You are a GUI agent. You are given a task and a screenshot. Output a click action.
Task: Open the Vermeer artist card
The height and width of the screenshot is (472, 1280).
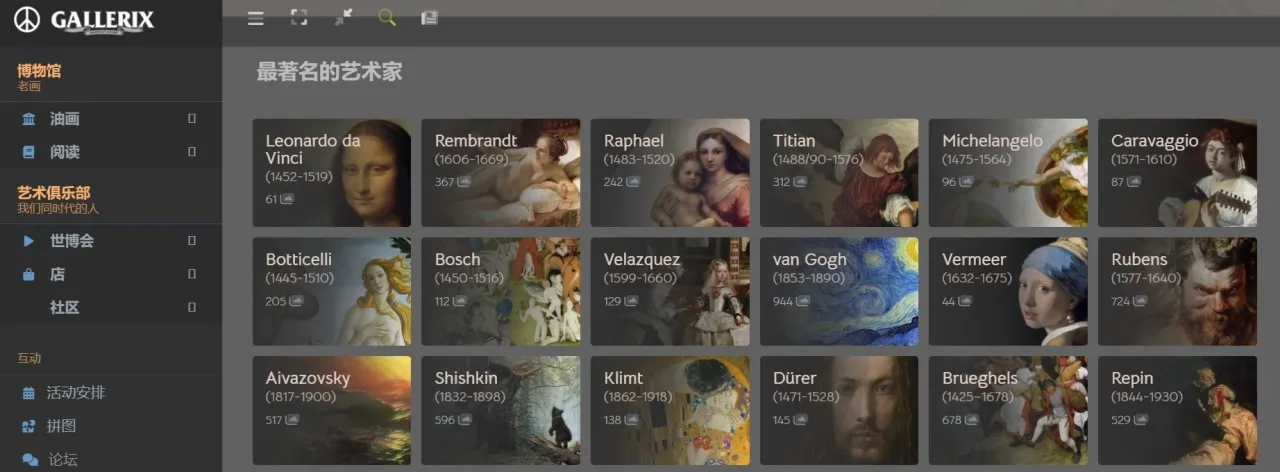1008,292
